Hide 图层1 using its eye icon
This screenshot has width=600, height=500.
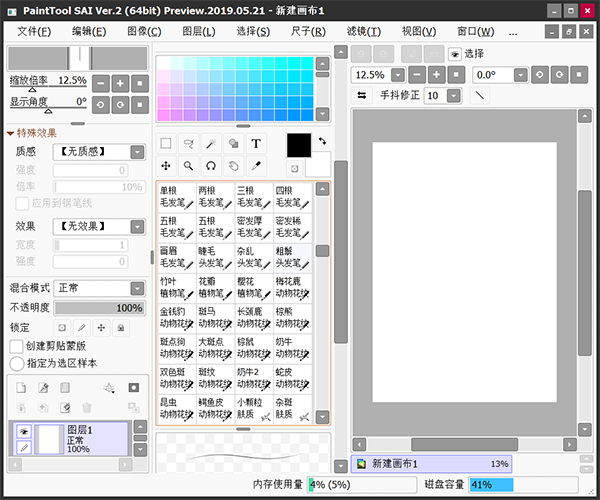[x=24, y=431]
